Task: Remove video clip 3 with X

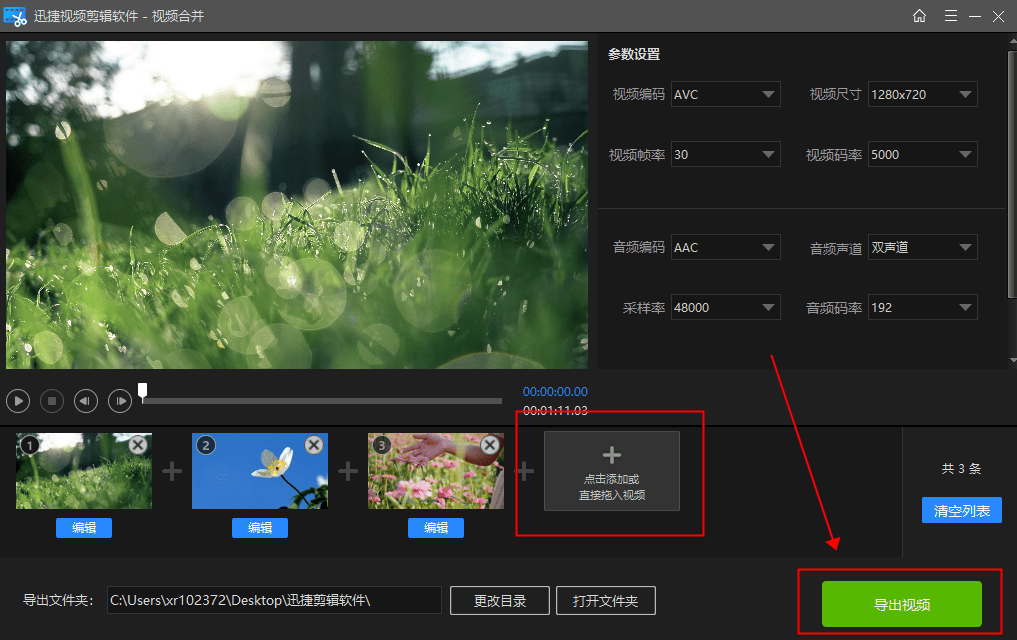Action: (490, 445)
